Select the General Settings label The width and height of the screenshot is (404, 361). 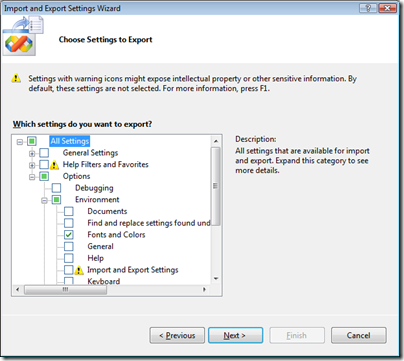(90, 153)
